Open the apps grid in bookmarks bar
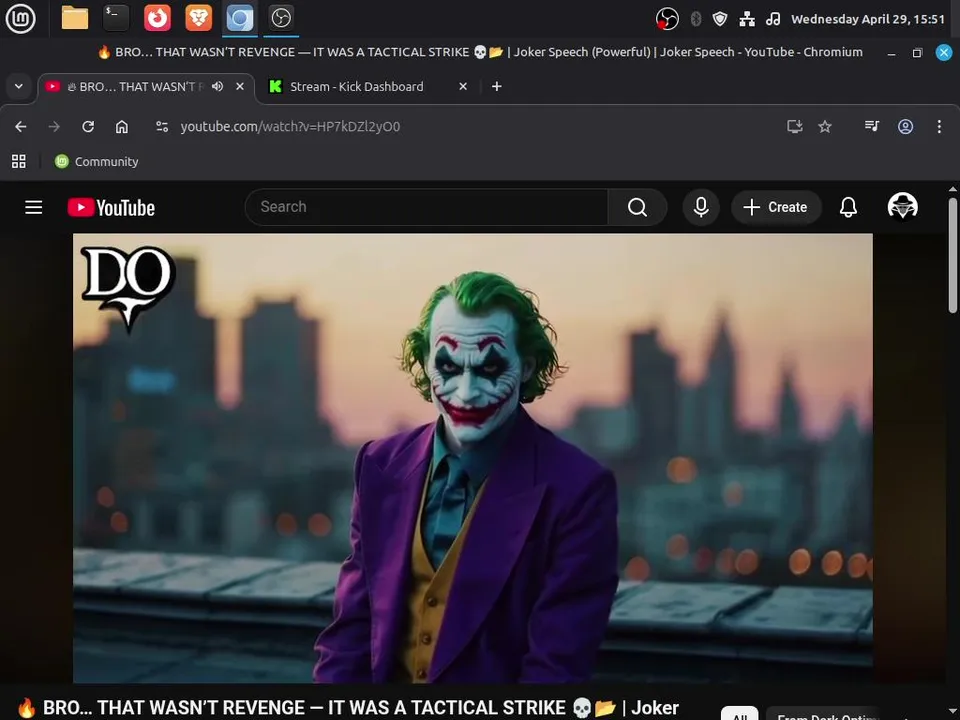Screen dimensions: 960x720 pos(19,162)
